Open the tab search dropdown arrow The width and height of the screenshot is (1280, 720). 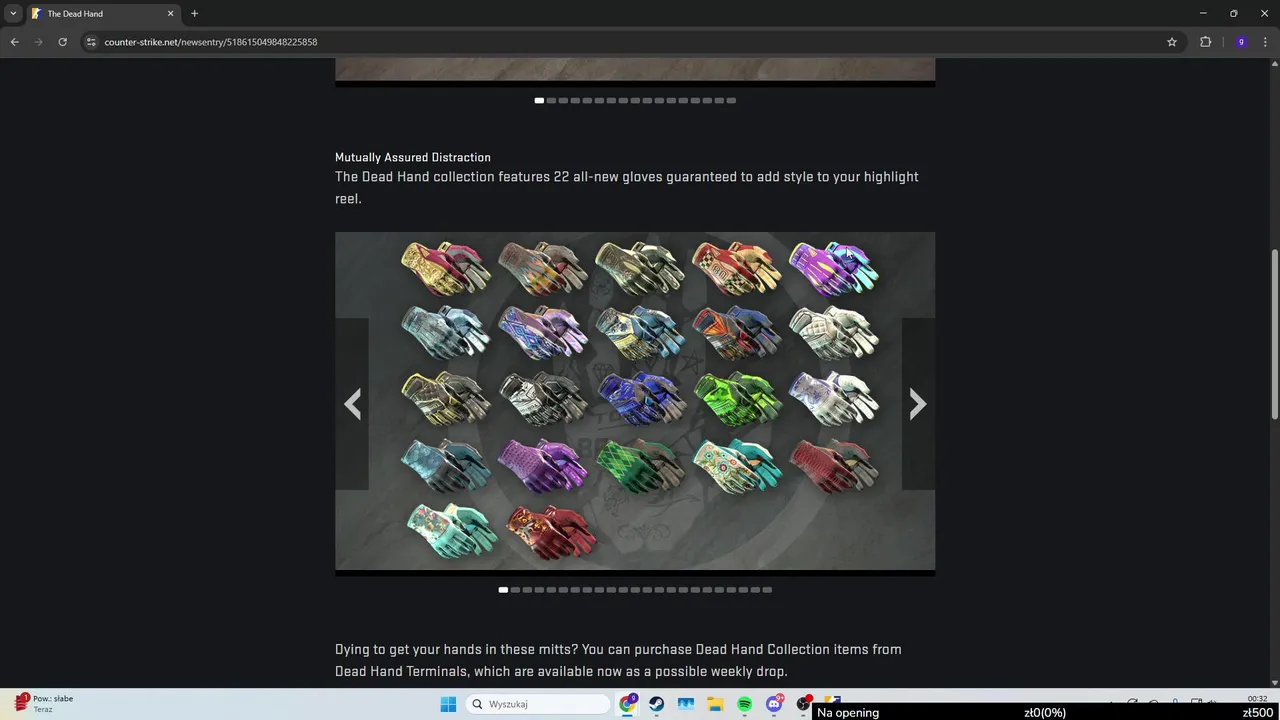13,13
